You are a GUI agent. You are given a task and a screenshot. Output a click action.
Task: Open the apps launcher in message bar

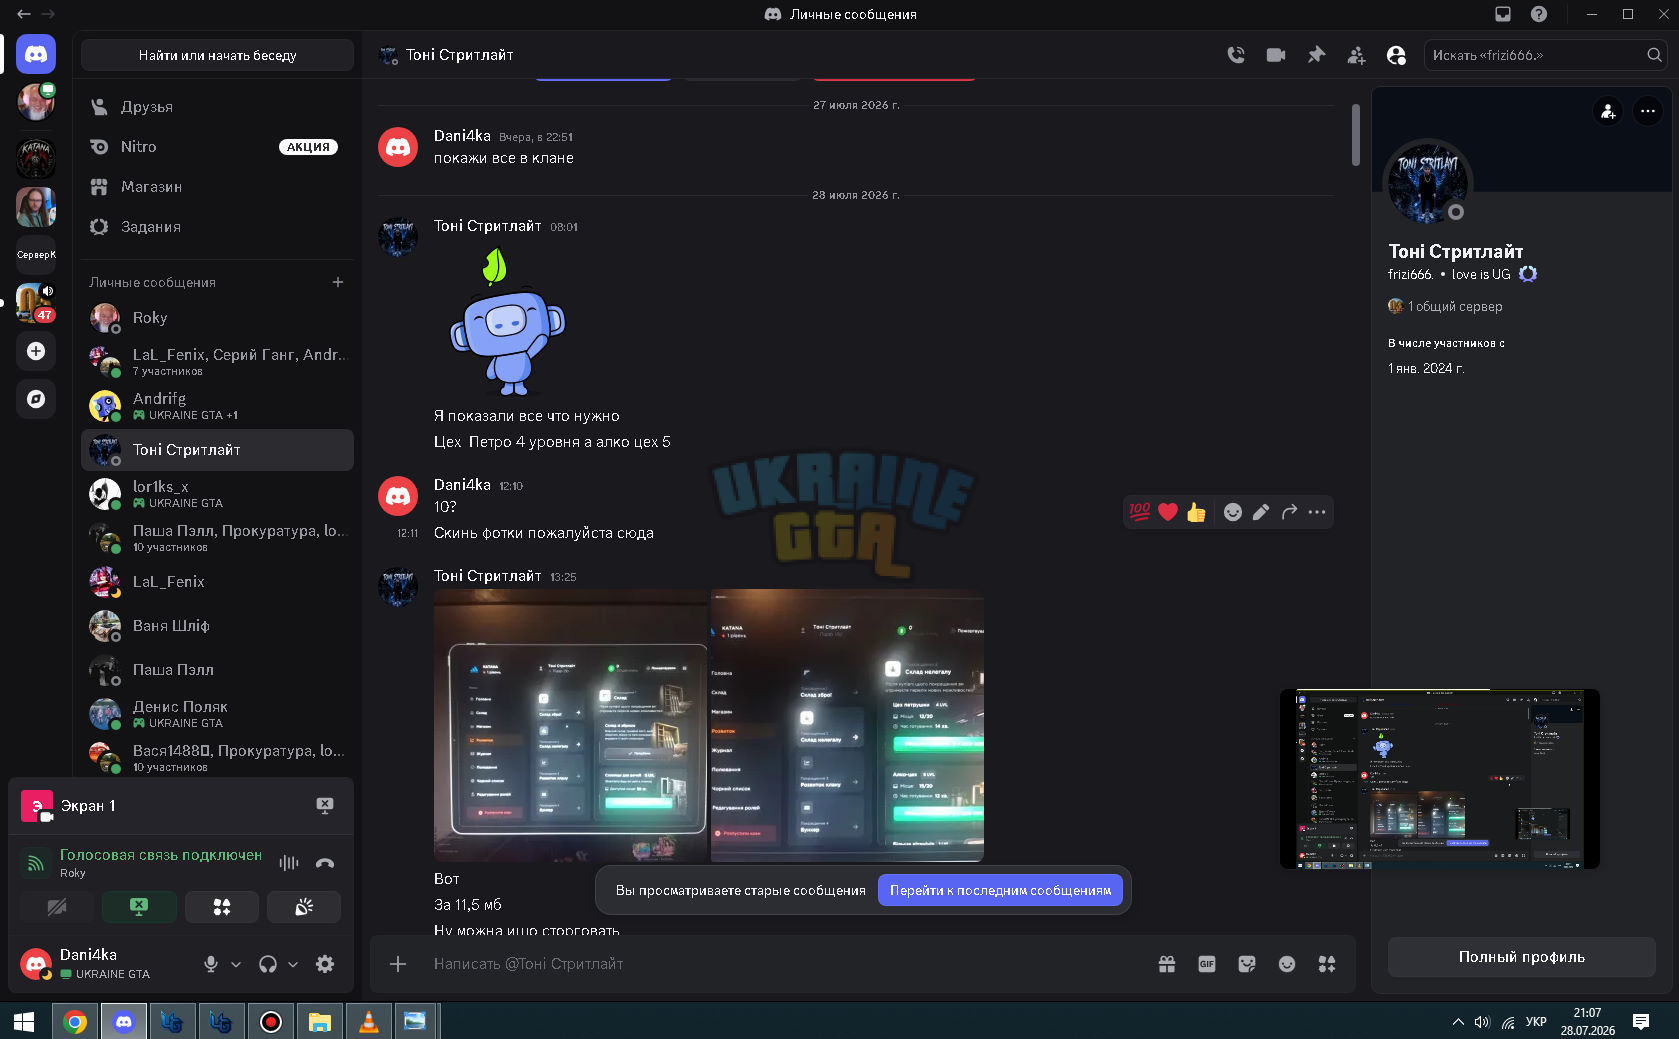(1327, 964)
